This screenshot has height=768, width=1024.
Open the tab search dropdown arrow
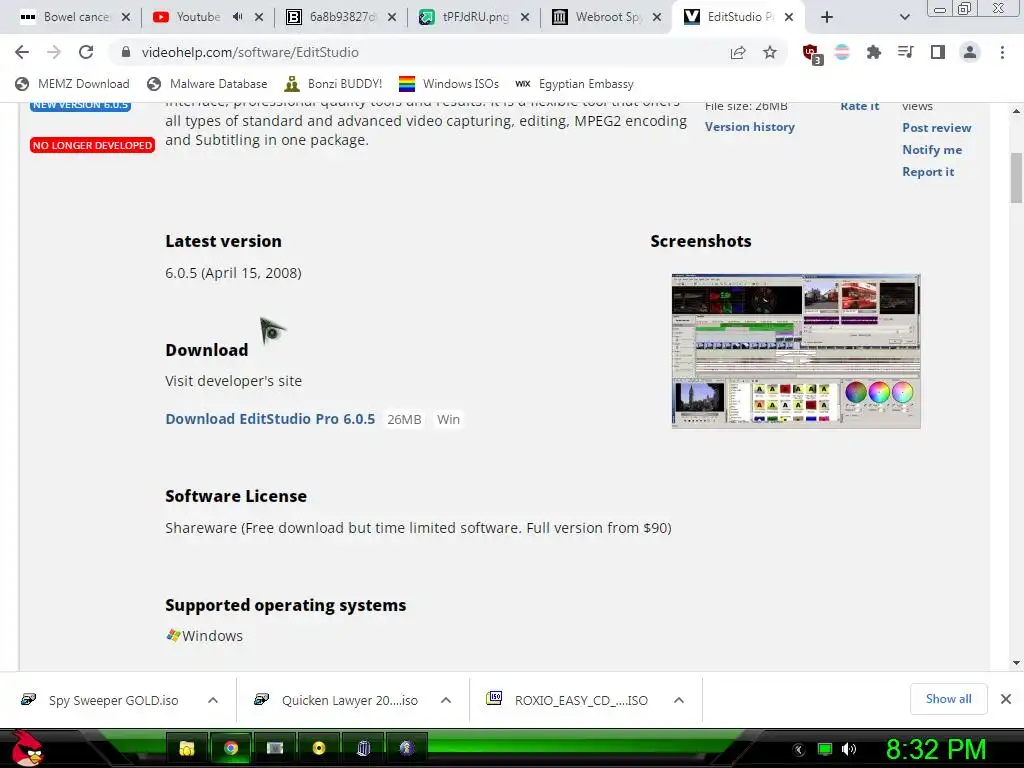click(x=904, y=17)
